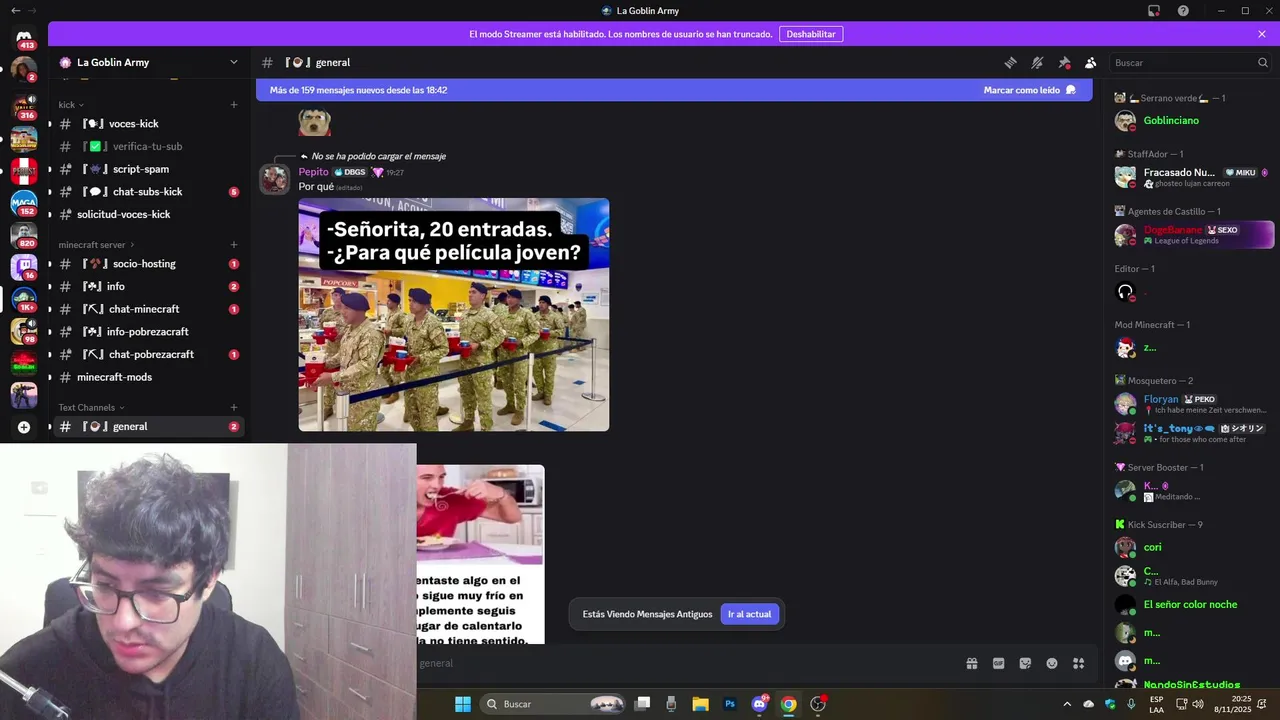
Task: Open Discord direct messages home icon
Action: 24,37
